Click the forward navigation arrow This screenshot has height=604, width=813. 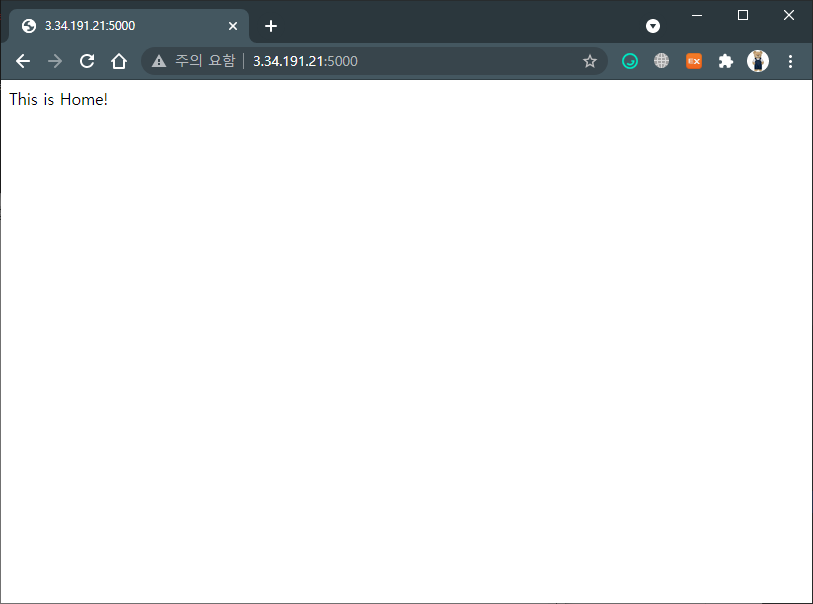55,61
